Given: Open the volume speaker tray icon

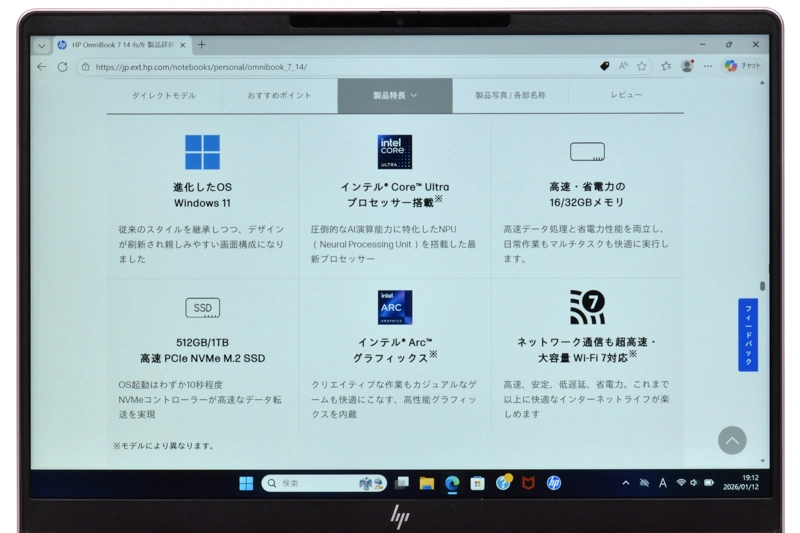Looking at the screenshot, I should [x=694, y=483].
